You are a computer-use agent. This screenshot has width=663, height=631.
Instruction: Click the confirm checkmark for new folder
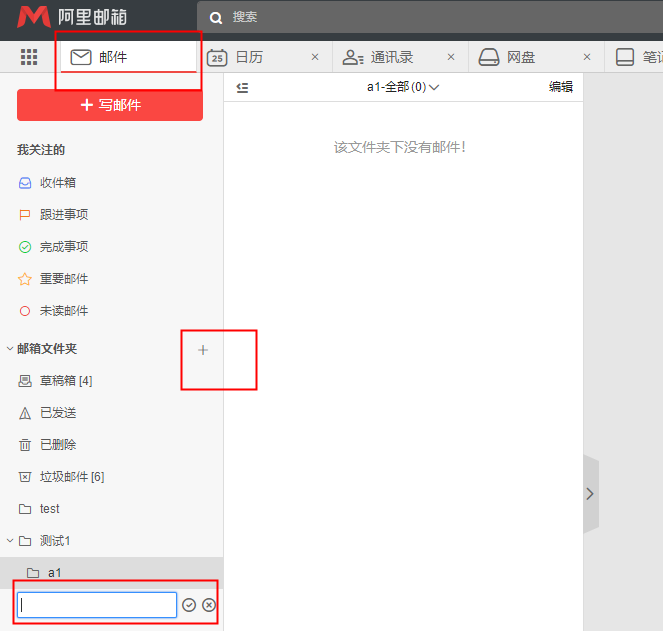189,605
